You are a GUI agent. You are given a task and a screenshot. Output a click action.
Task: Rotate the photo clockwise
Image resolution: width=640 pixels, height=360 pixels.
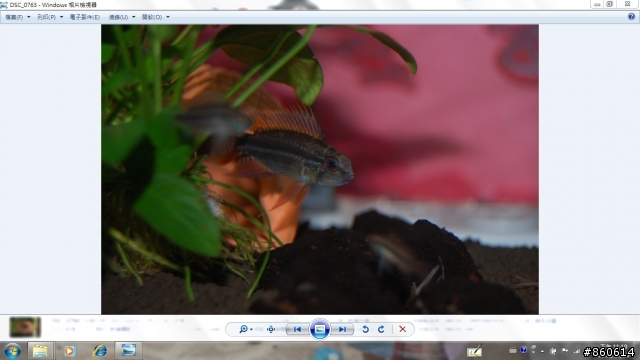381,329
